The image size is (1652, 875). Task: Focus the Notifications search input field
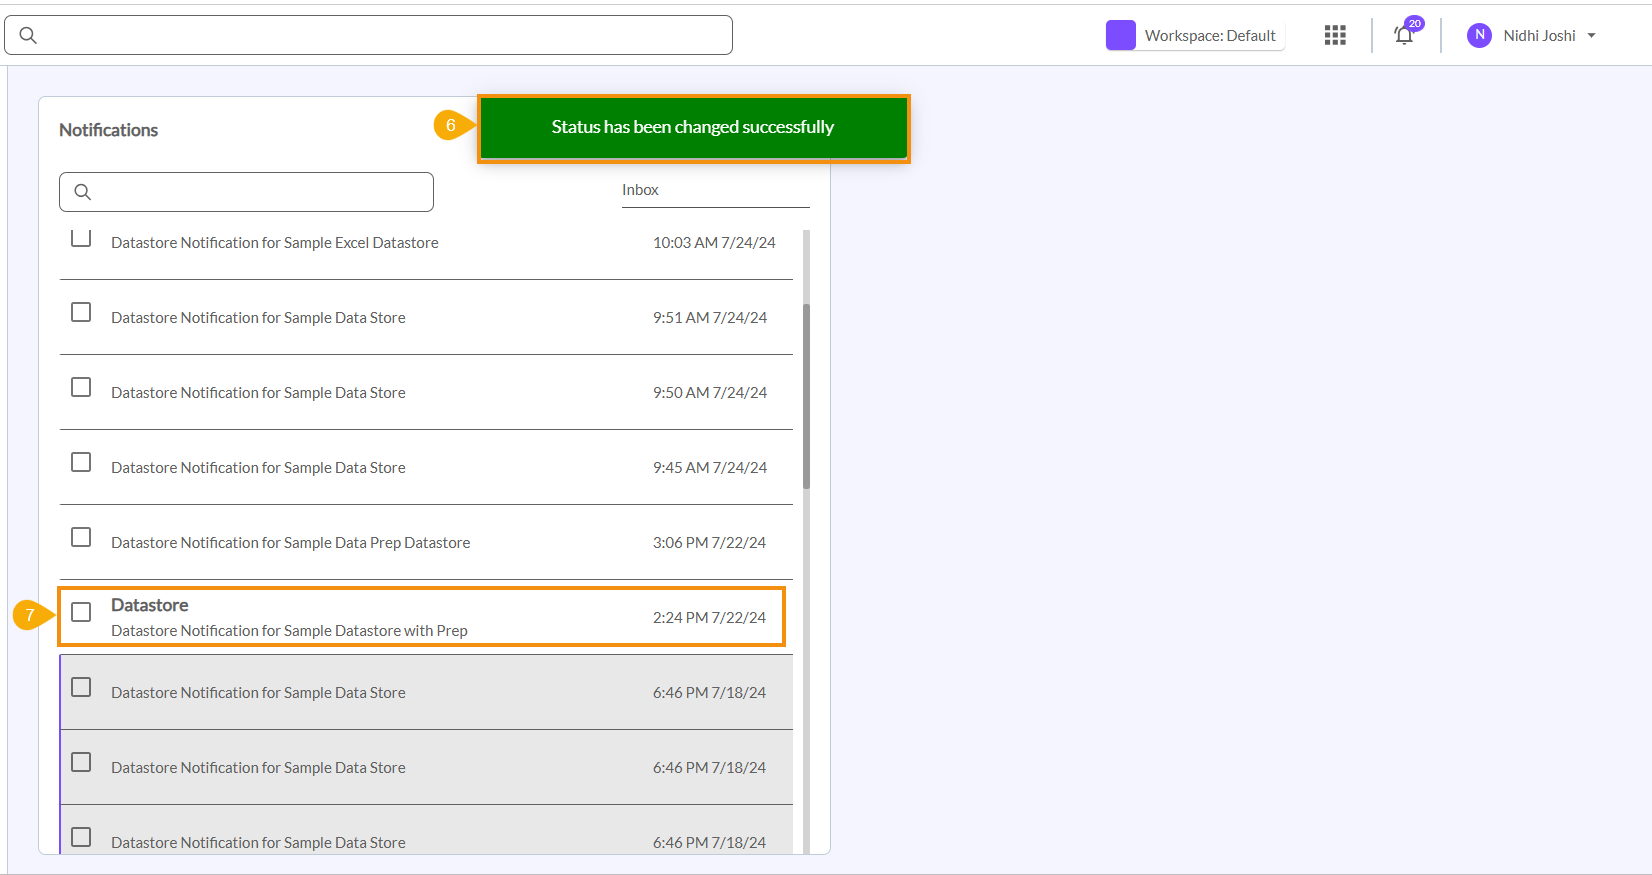260,192
